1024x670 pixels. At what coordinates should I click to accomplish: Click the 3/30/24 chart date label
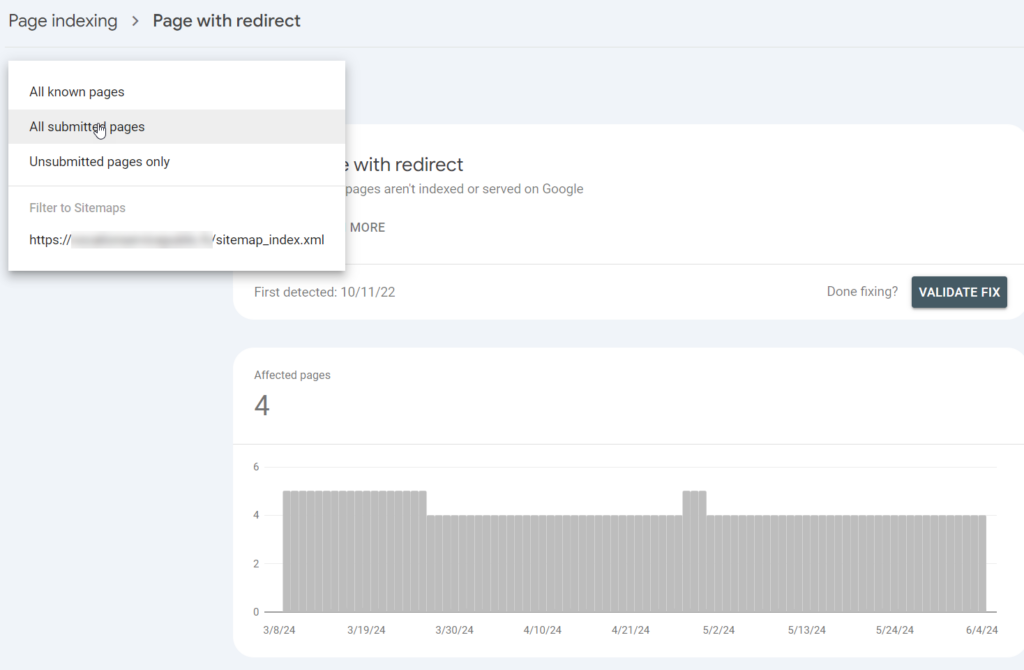click(454, 630)
